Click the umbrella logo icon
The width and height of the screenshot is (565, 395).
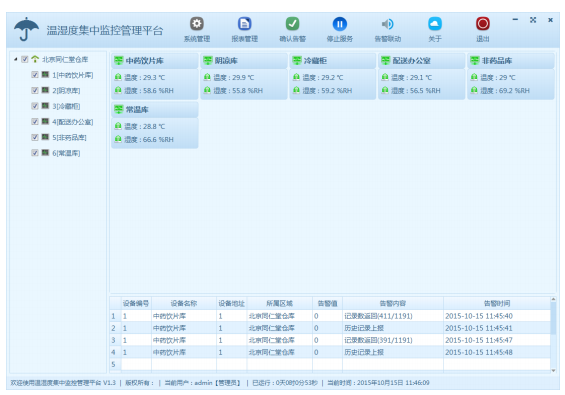tap(26, 29)
